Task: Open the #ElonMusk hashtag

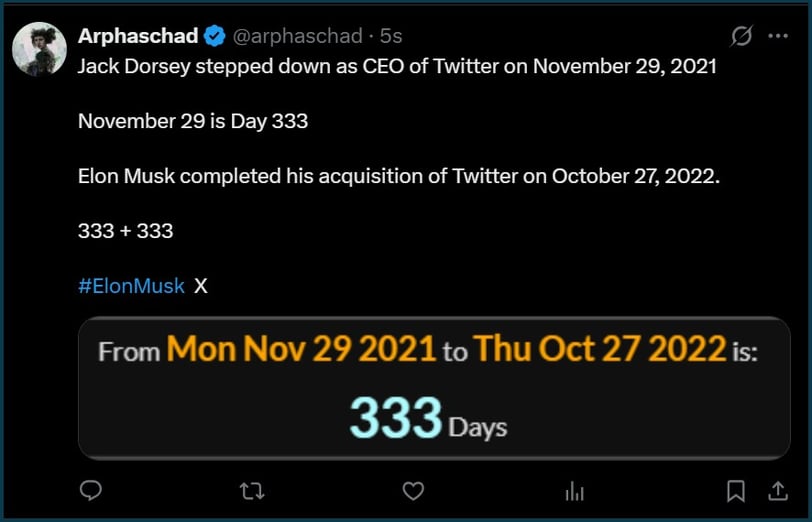Action: 132,286
